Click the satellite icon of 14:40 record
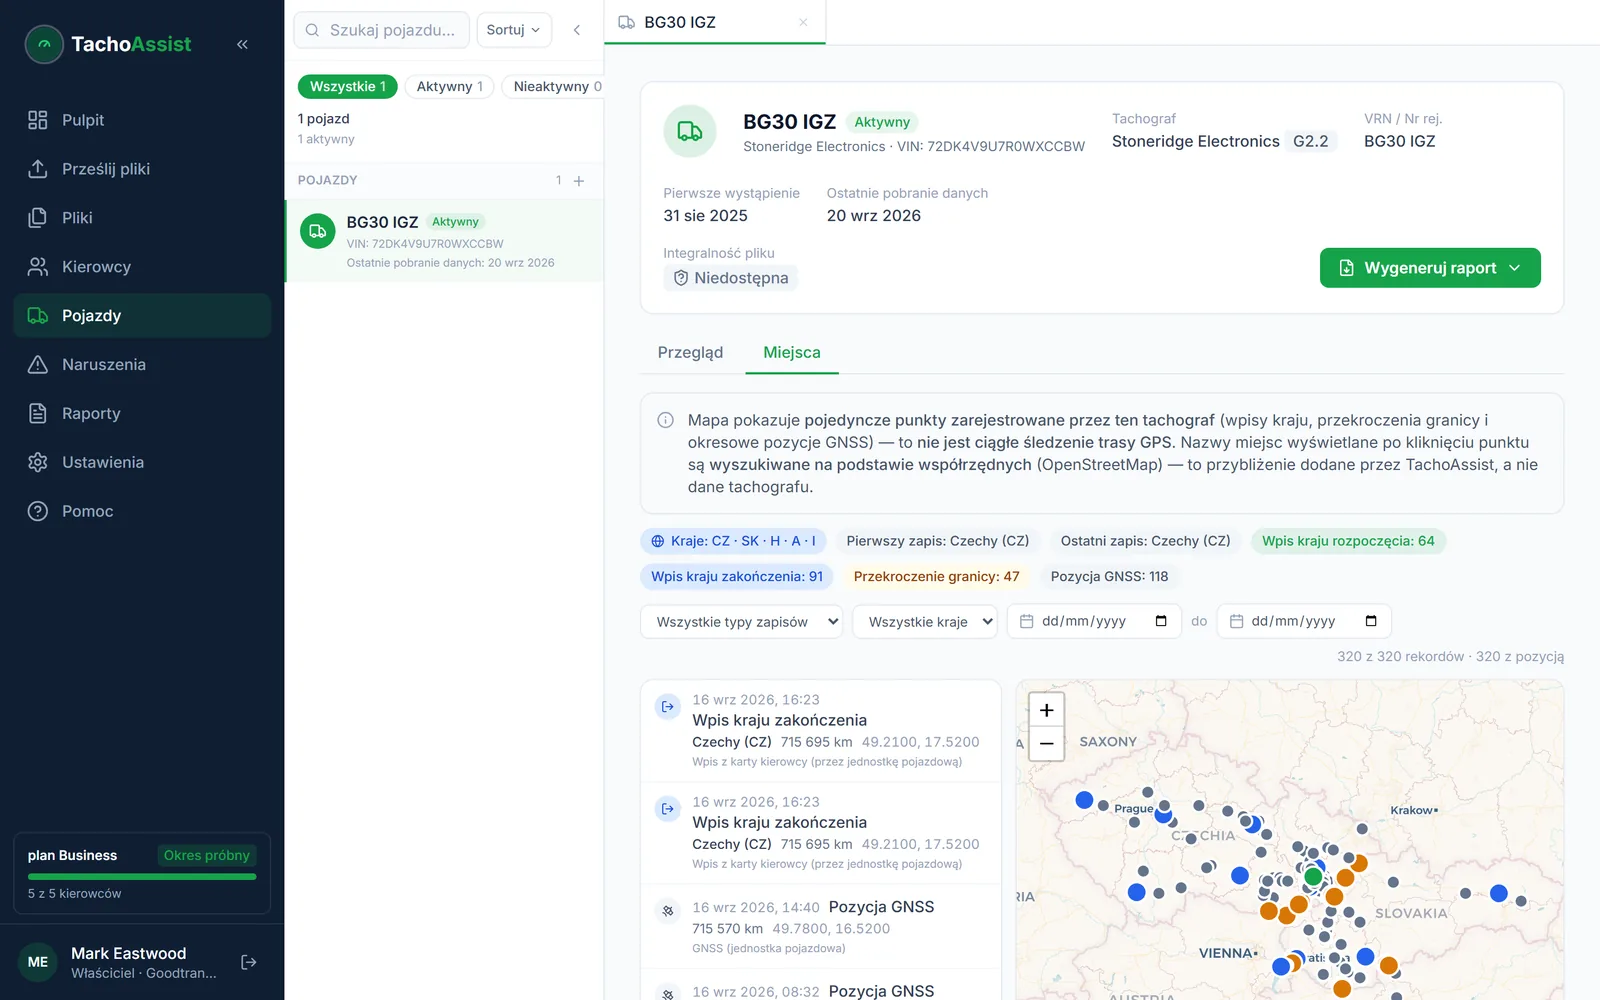The height and width of the screenshot is (1000, 1600). point(668,911)
